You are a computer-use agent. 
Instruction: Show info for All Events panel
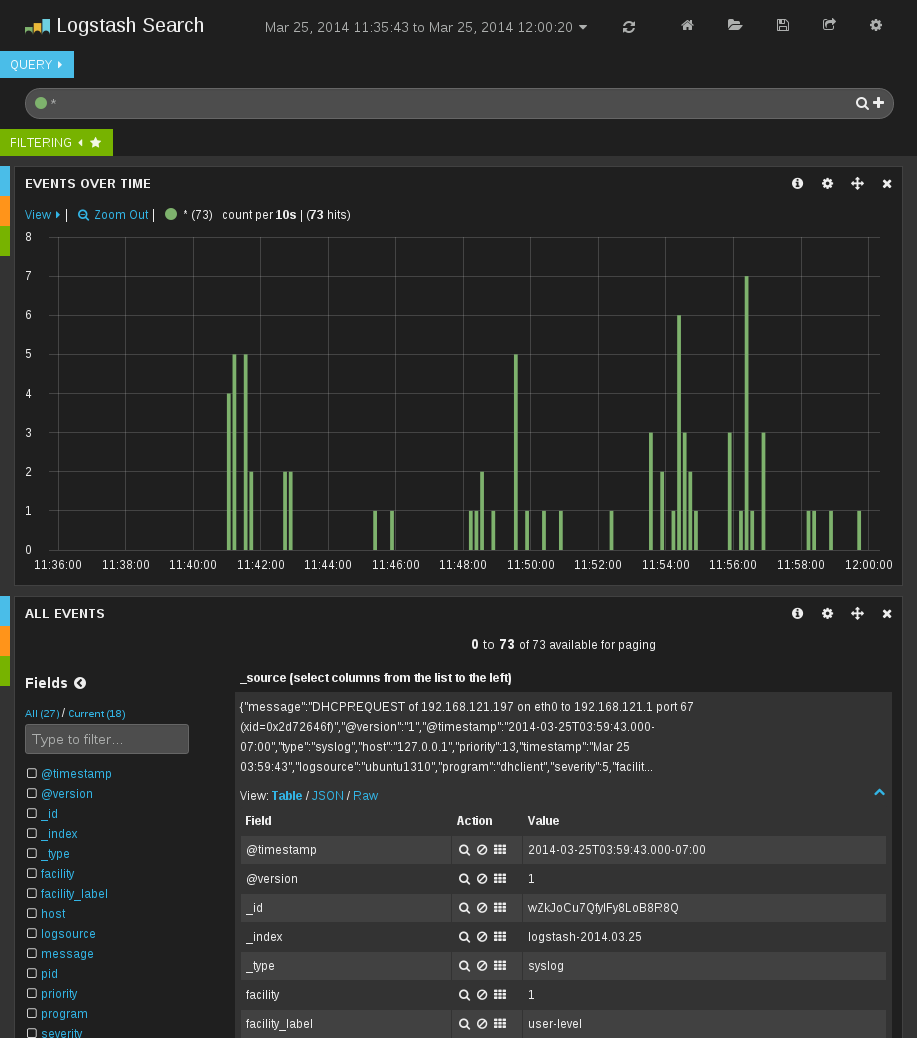(x=797, y=613)
